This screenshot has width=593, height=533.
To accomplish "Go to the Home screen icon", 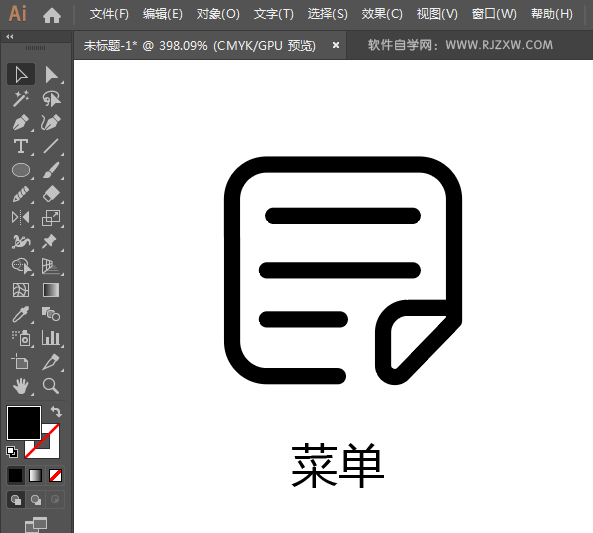I will click(x=52, y=15).
